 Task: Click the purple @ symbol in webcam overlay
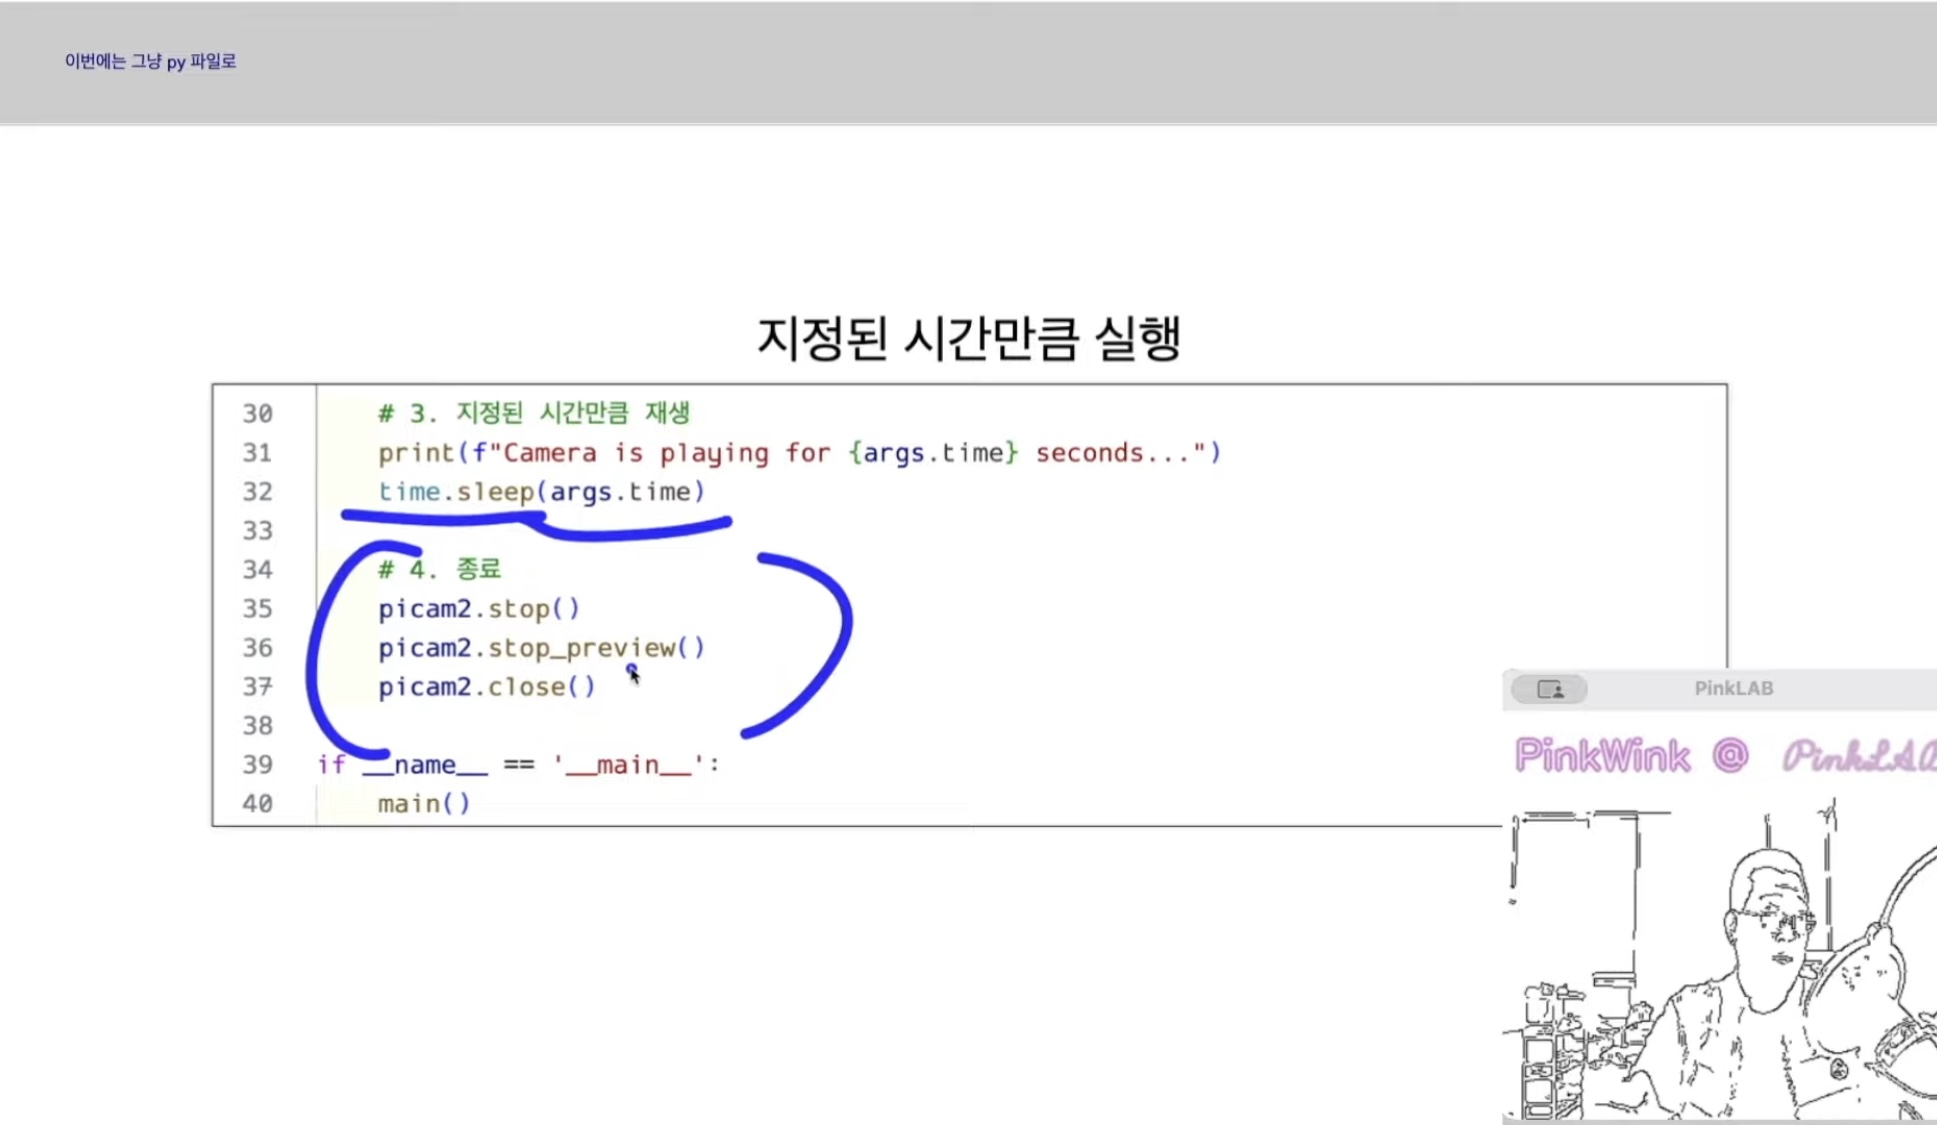[x=1730, y=755]
